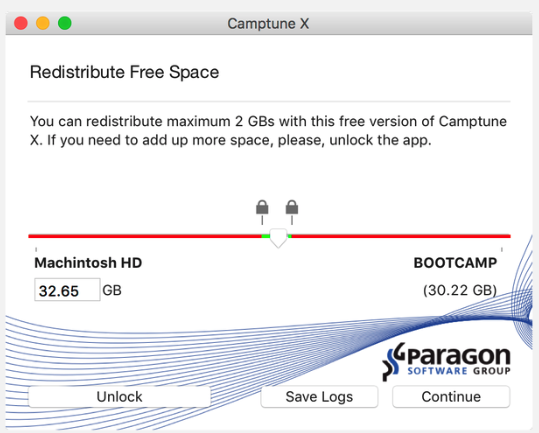Proceed with the Continue button
This screenshot has width=539, height=433.
coord(451,397)
